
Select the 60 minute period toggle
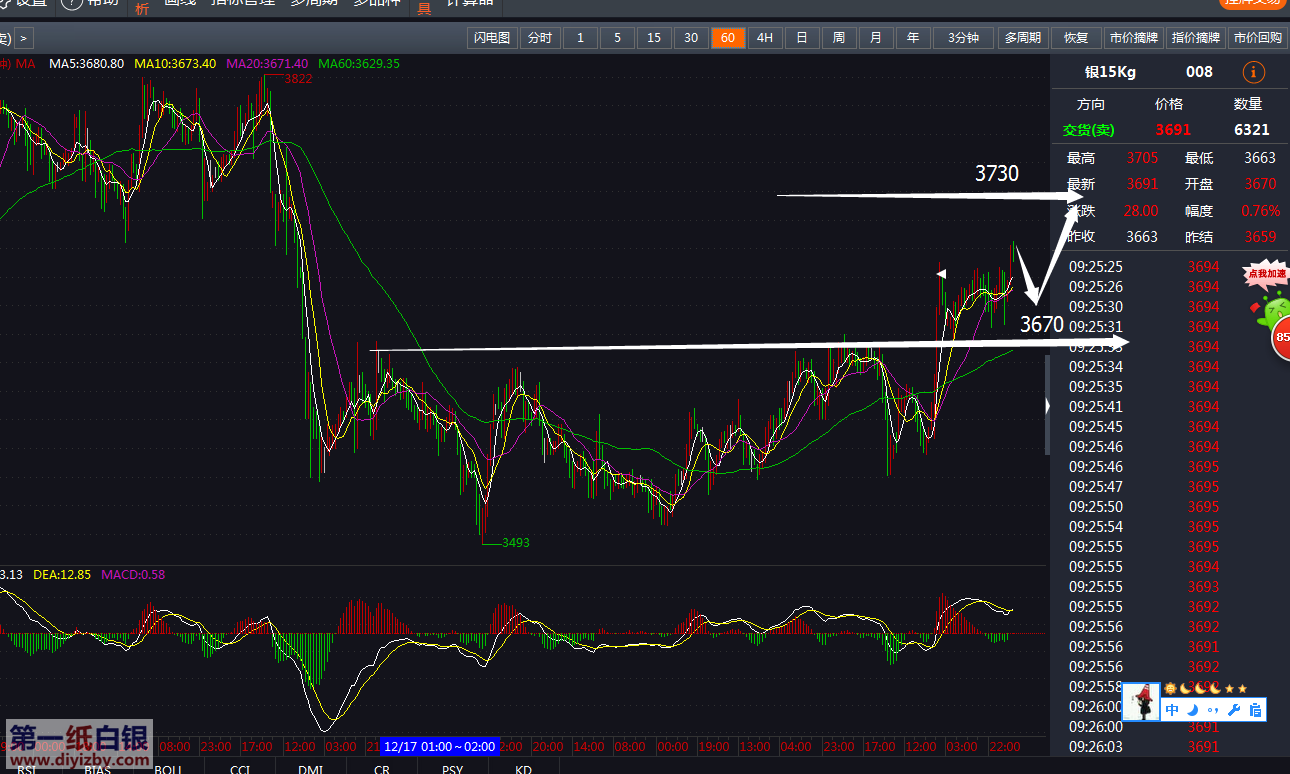pyautogui.click(x=727, y=38)
